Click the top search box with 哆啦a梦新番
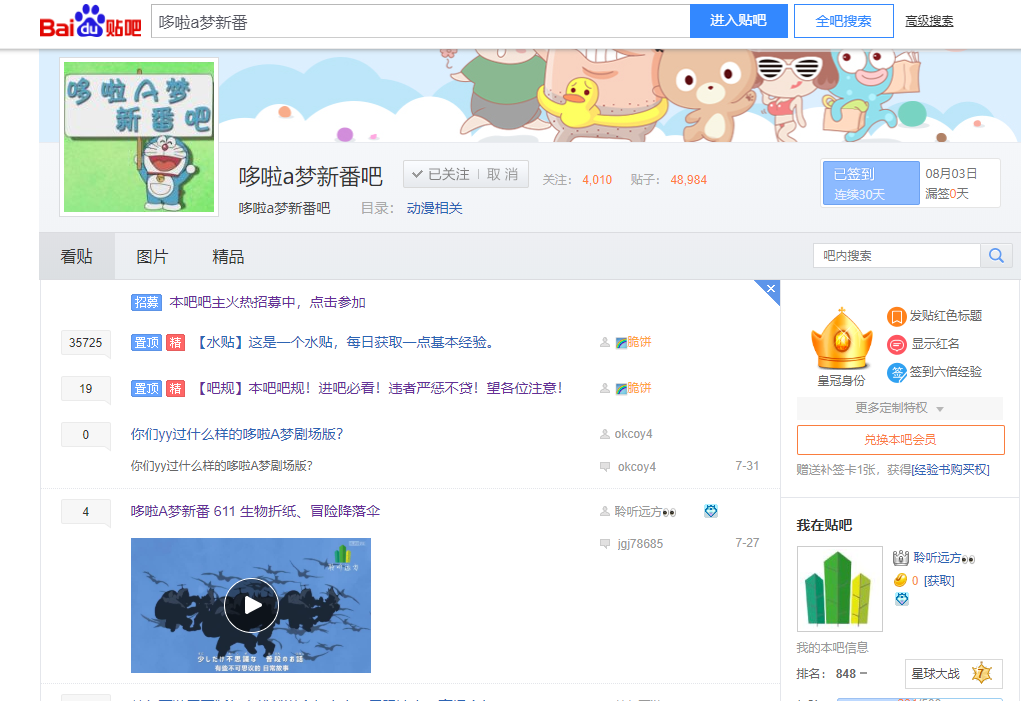 click(421, 21)
